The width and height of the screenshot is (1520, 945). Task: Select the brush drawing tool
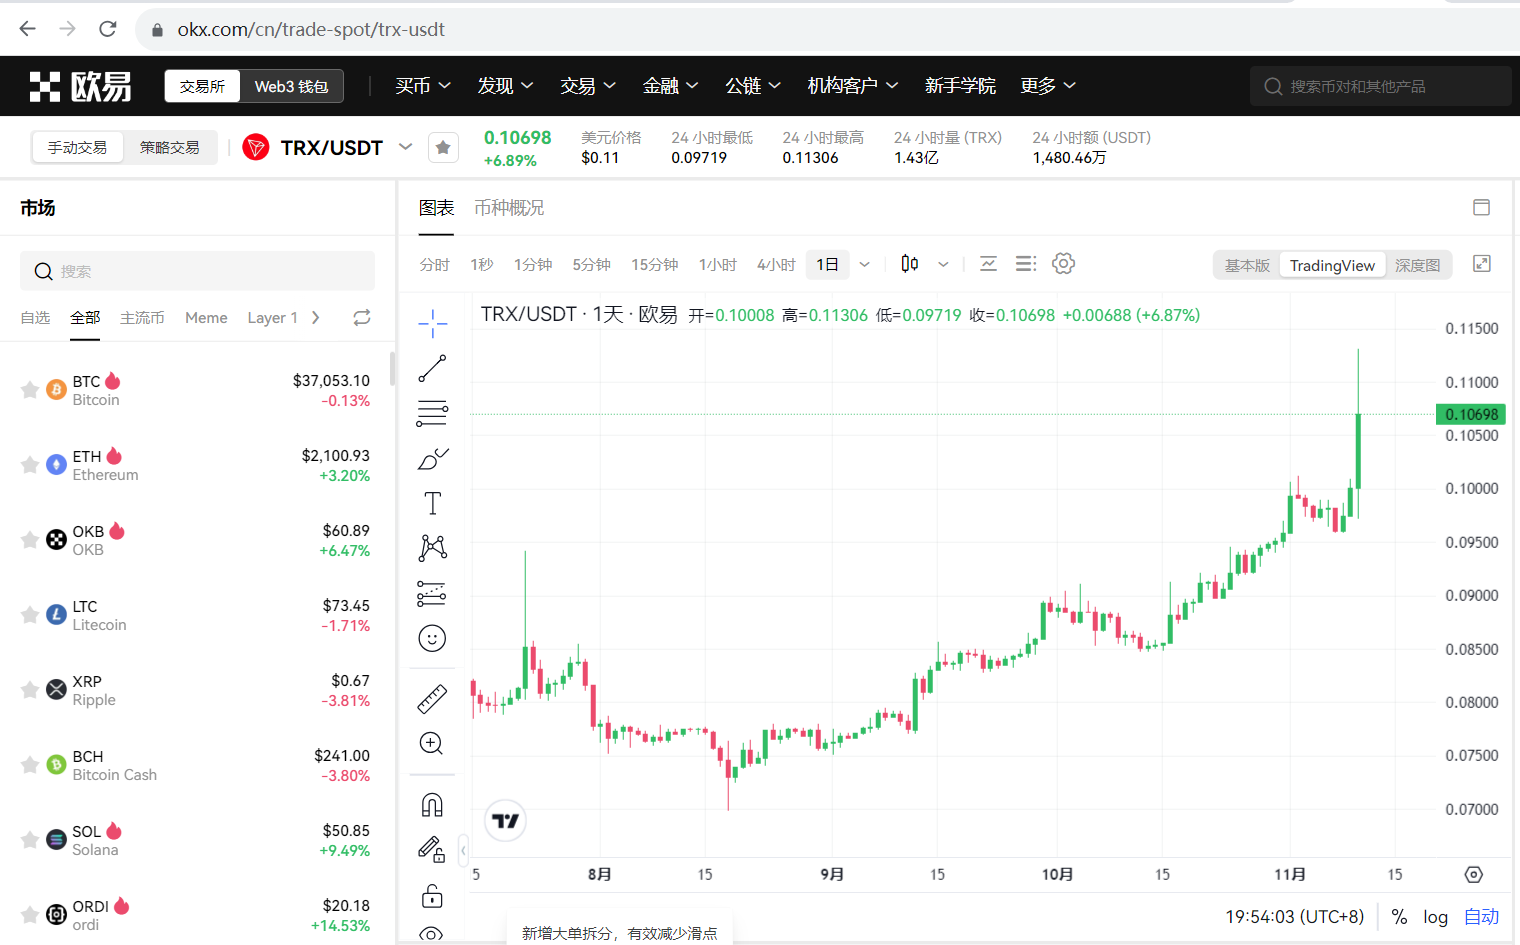point(432,458)
